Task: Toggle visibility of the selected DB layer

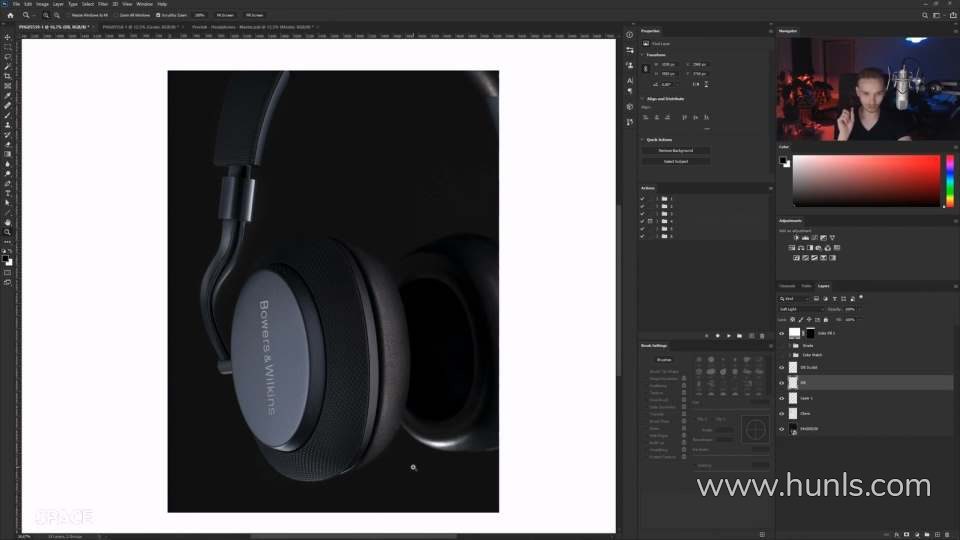Action: [781, 383]
